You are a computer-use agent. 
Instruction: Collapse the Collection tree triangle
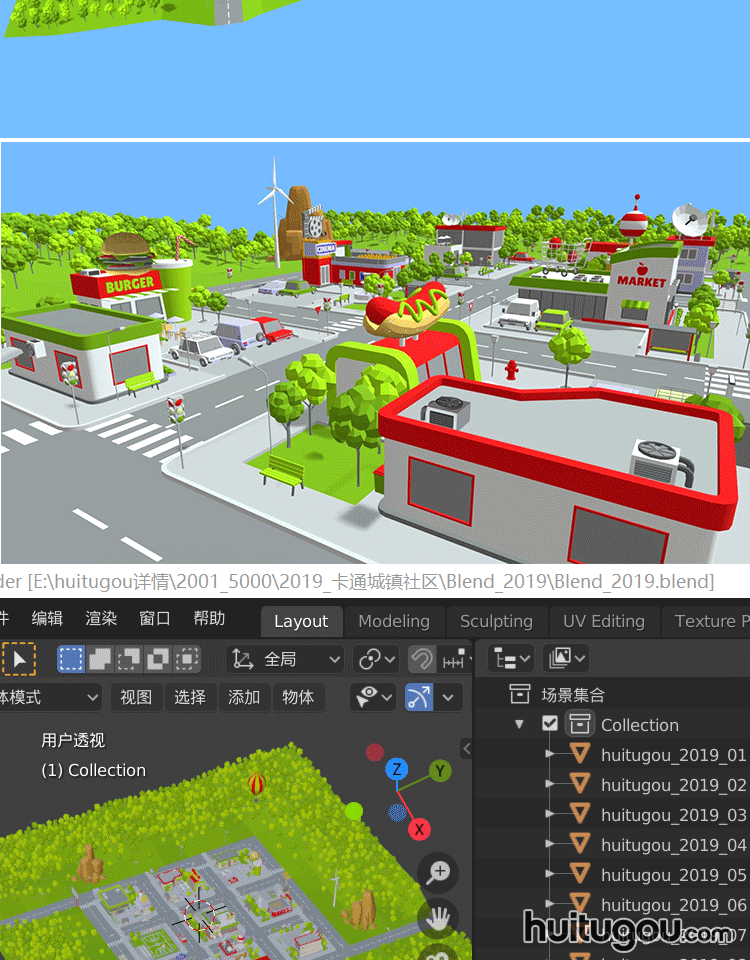click(519, 725)
